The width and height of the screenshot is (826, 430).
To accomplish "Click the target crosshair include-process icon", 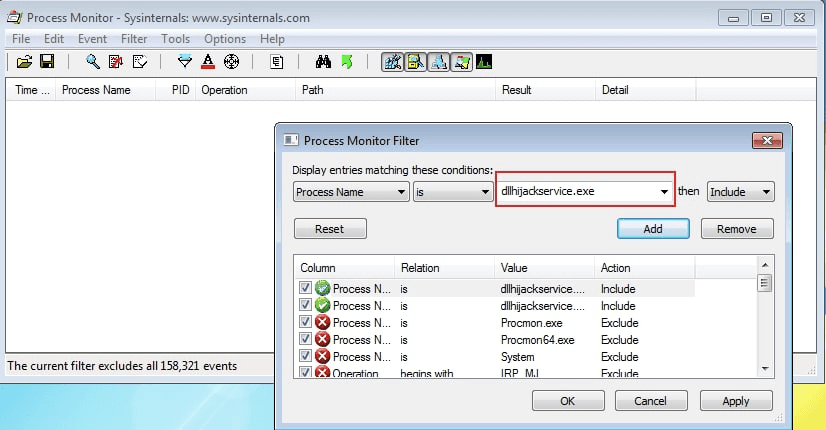I will (231, 62).
